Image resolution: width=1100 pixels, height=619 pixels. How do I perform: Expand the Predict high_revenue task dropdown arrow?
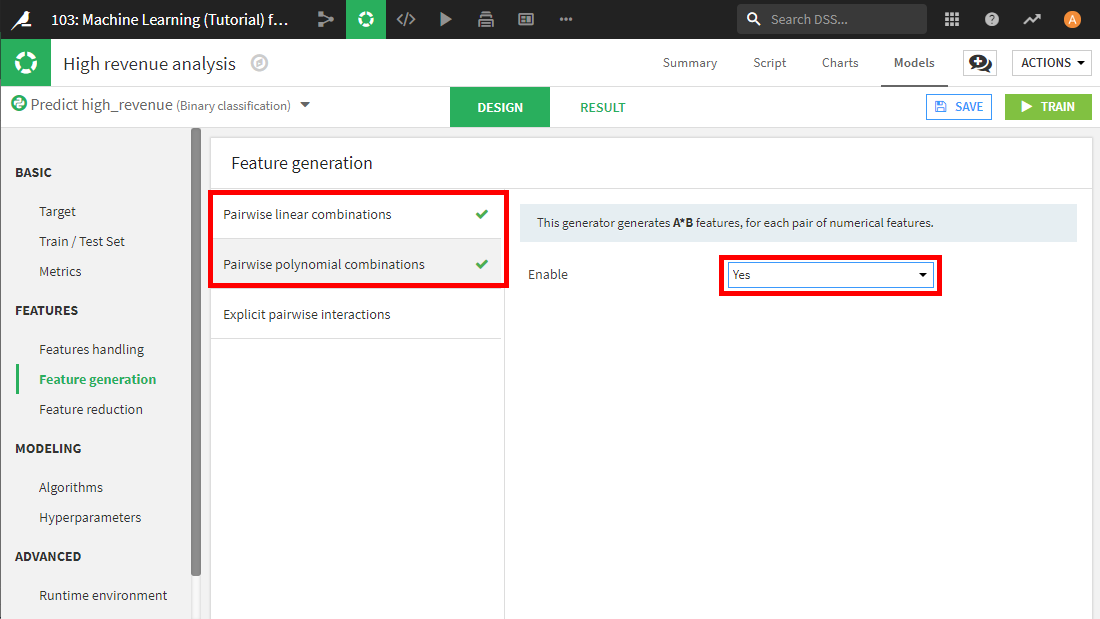[305, 105]
